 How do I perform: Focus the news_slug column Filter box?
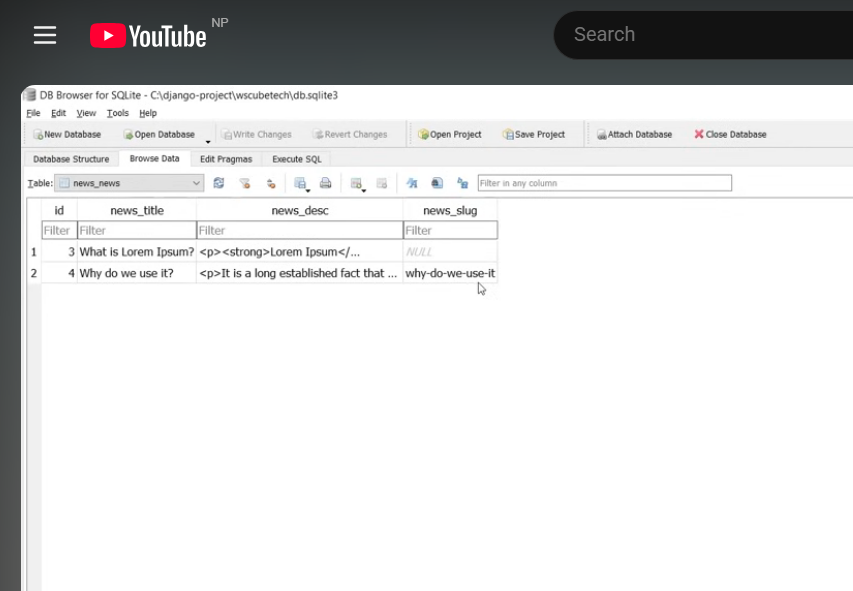coord(450,230)
